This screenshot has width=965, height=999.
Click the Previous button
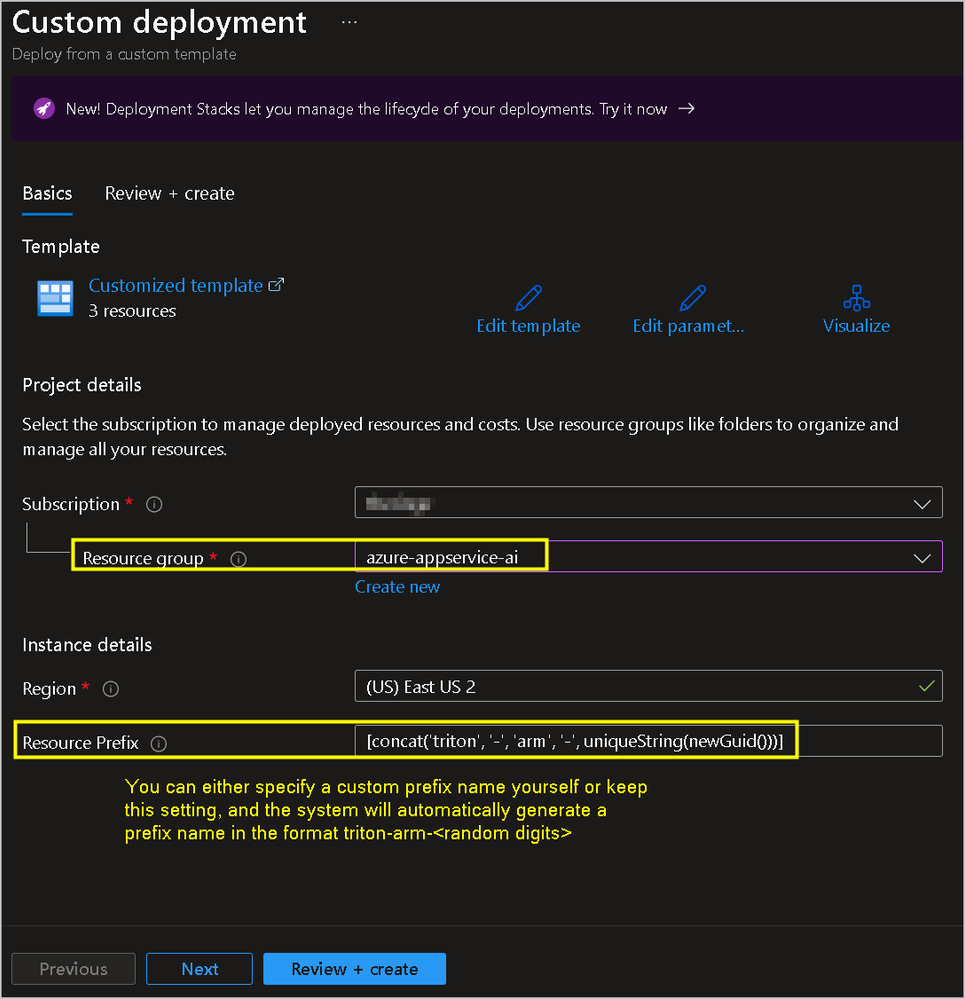click(x=73, y=969)
